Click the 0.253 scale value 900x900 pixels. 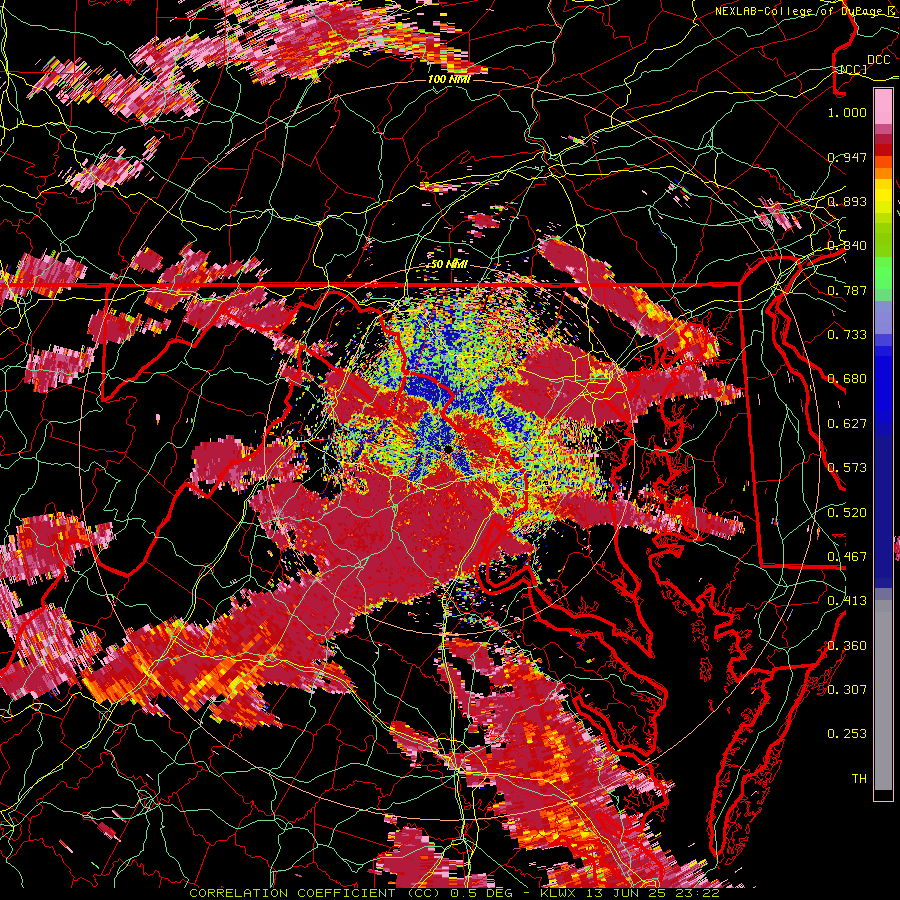[x=847, y=734]
